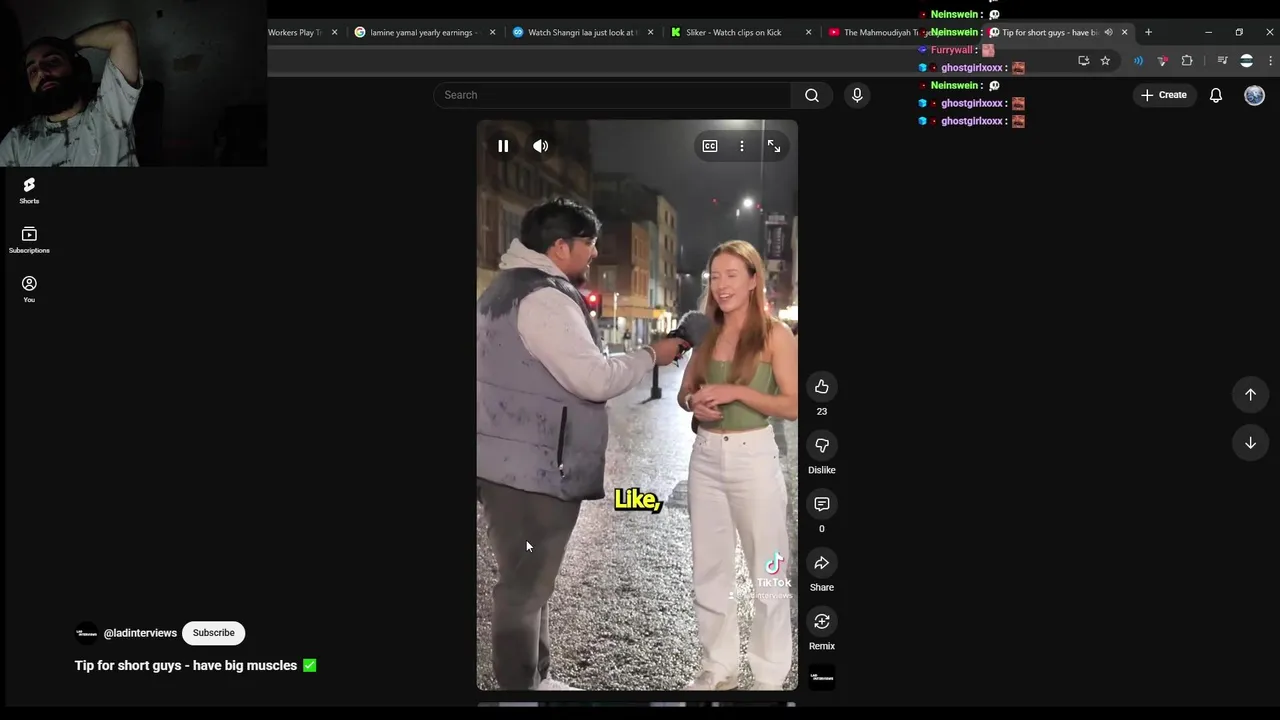Like the Short with thumbs up

point(822,387)
